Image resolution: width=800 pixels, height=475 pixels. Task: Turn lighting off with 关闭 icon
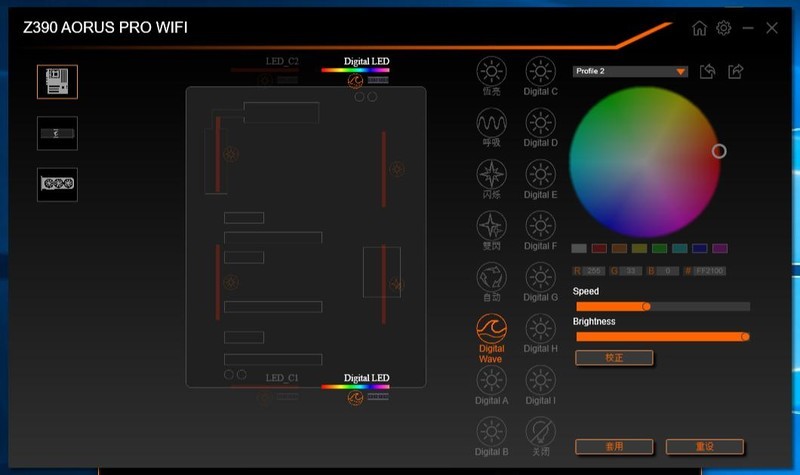point(540,432)
